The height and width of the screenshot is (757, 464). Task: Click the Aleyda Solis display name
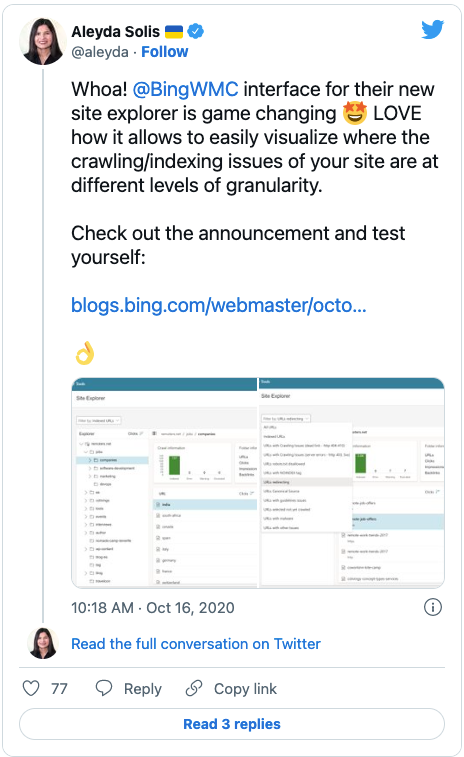coord(115,32)
